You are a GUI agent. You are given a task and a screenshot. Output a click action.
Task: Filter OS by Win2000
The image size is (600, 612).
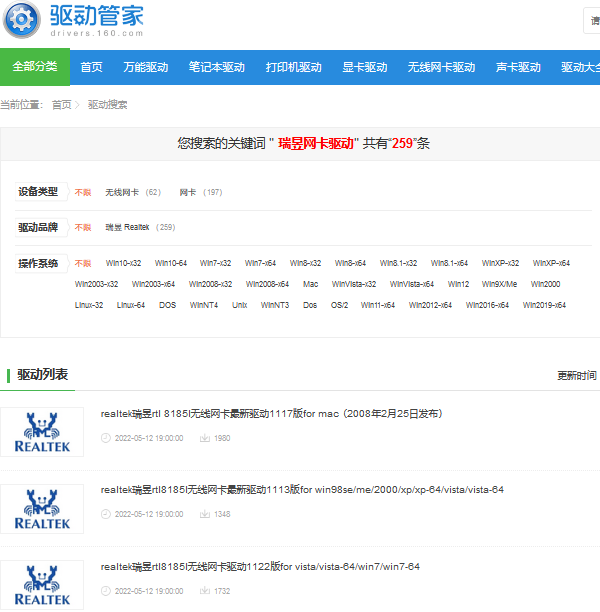[x=545, y=284]
